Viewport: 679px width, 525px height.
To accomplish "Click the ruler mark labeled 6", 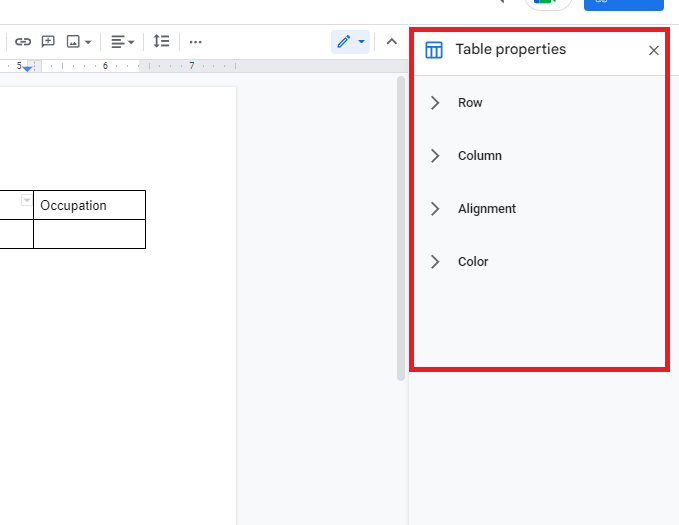I will tap(105, 66).
